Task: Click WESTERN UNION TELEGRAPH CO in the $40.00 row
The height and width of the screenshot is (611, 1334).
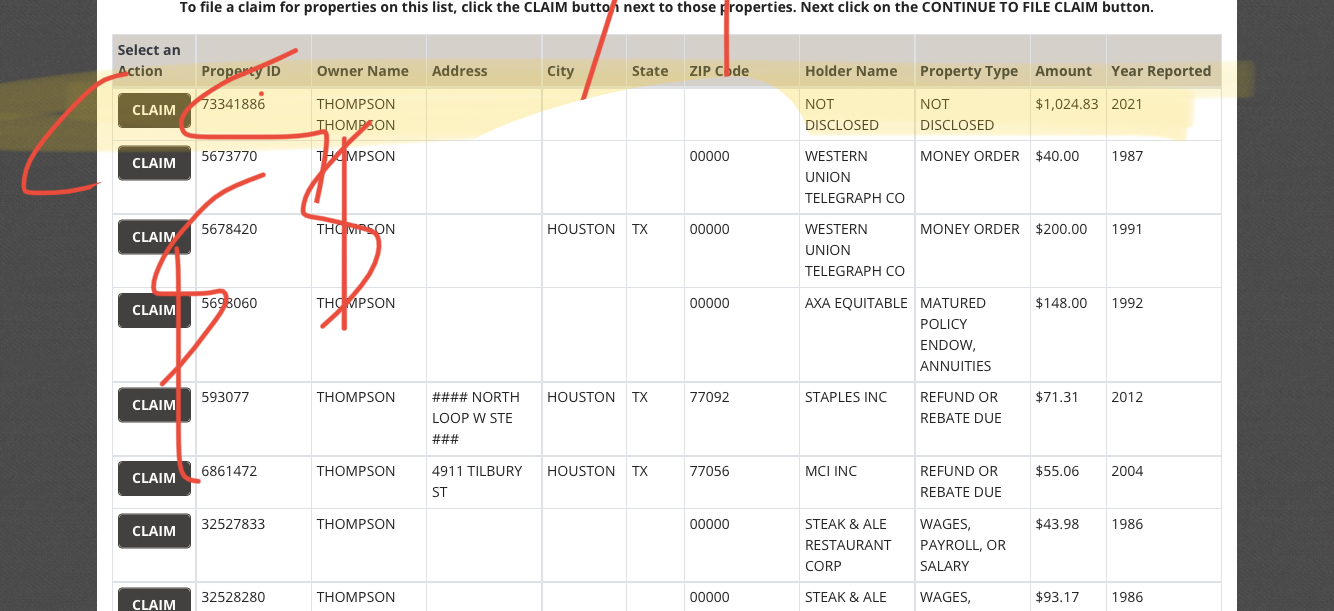Action: pyautogui.click(x=855, y=177)
